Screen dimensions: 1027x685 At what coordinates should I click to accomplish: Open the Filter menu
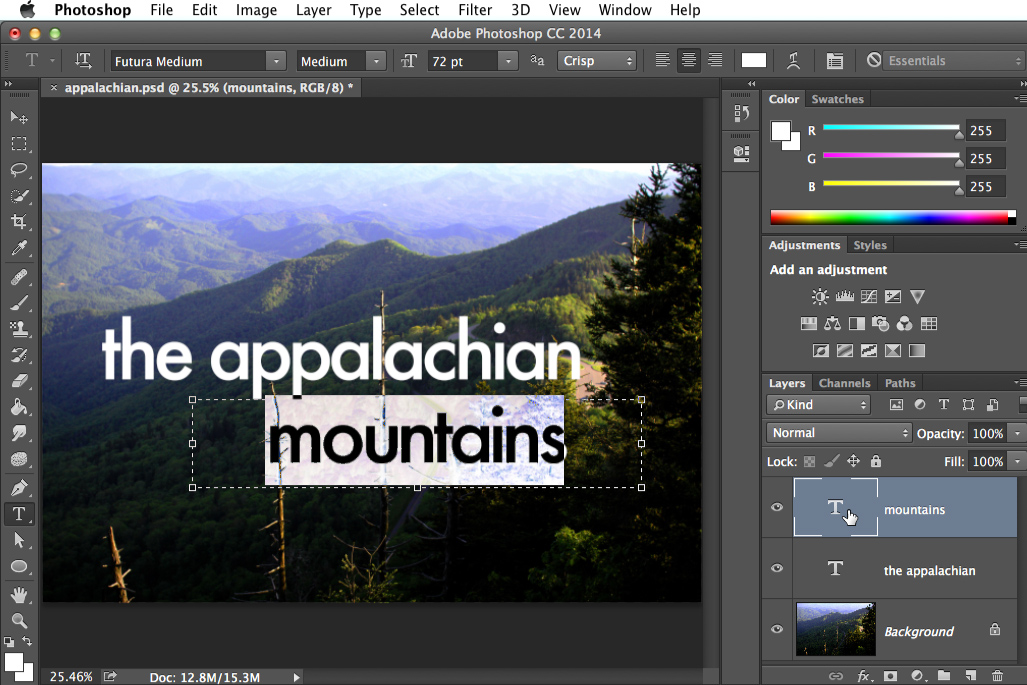(x=474, y=10)
